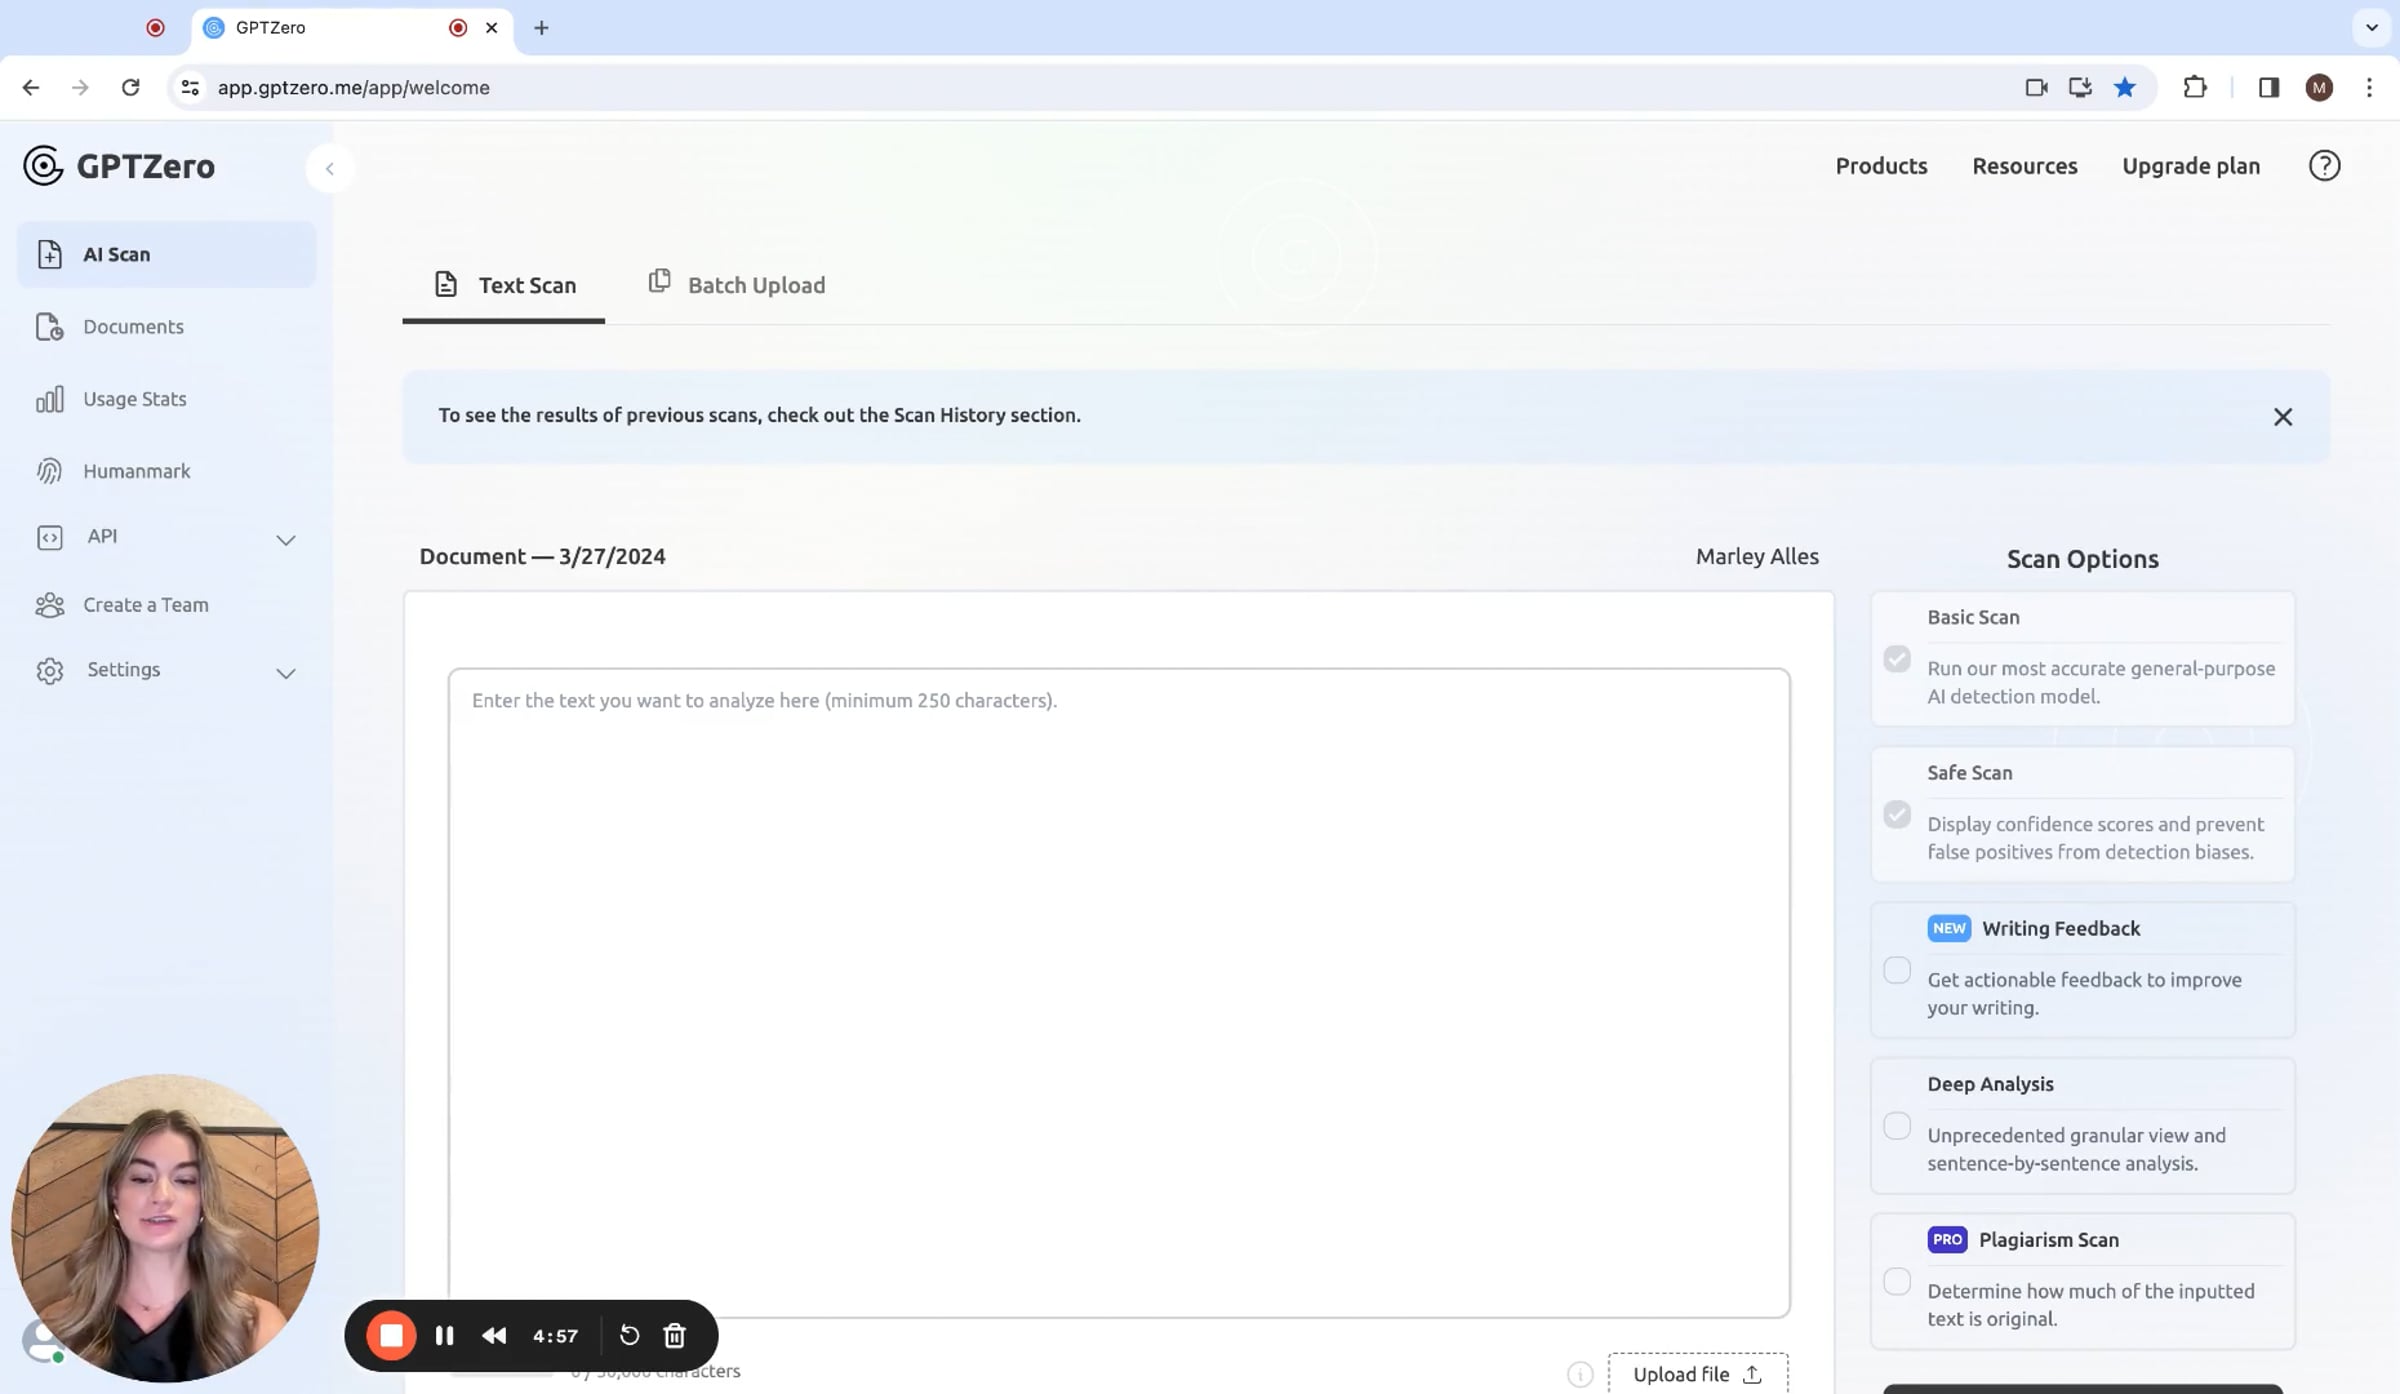
Task: Open the Chrome profile avatar M
Action: [2320, 88]
